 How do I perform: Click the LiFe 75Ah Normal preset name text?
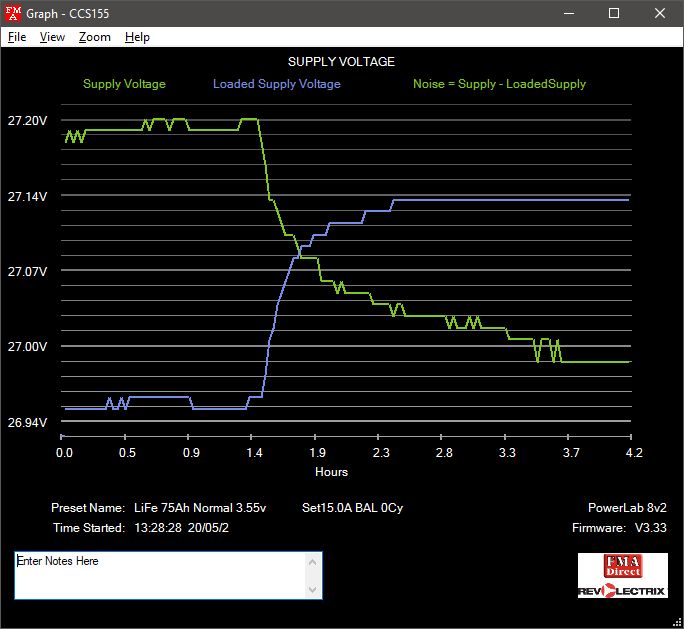tap(200, 508)
